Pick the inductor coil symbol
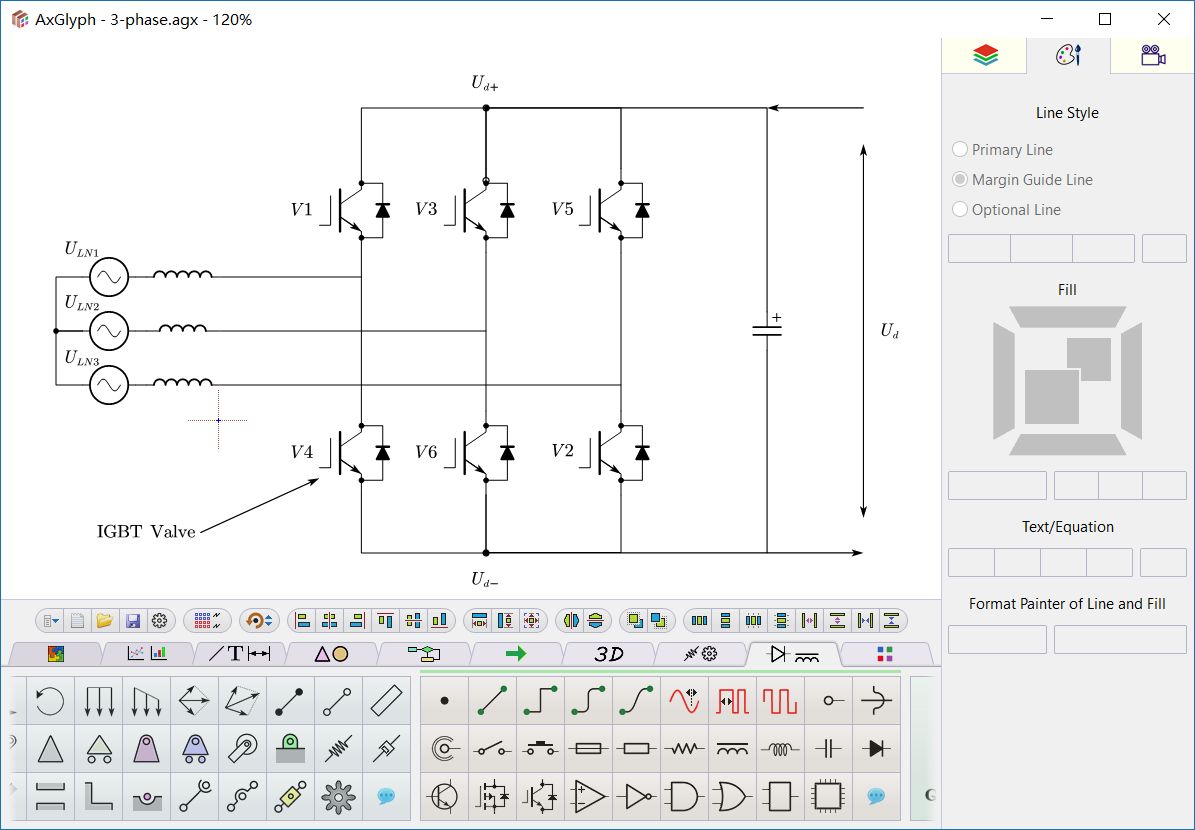 pos(781,748)
